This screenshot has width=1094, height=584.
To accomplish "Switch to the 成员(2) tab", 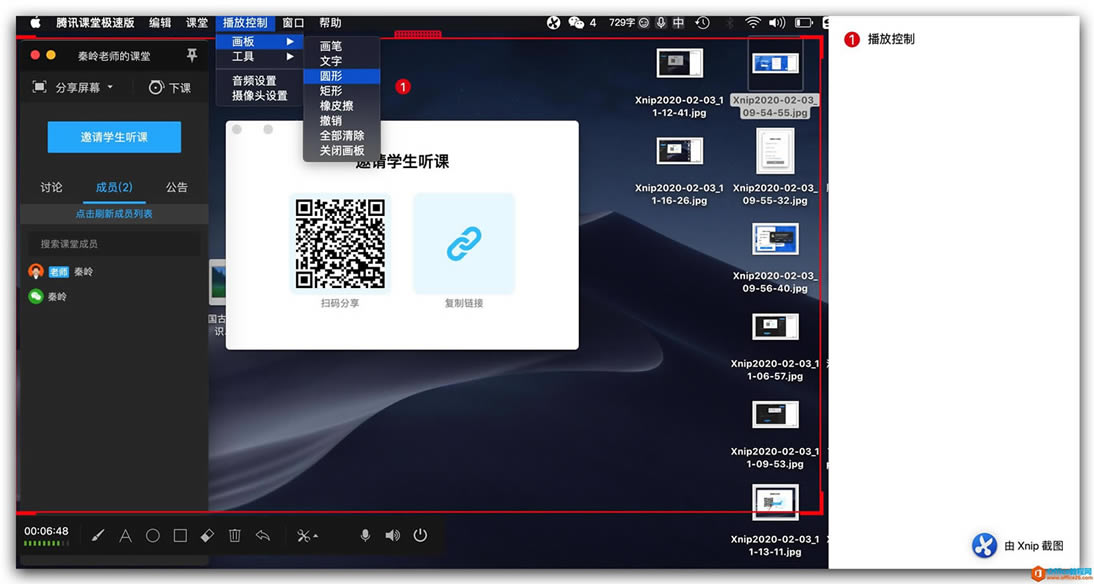I will tap(114, 187).
